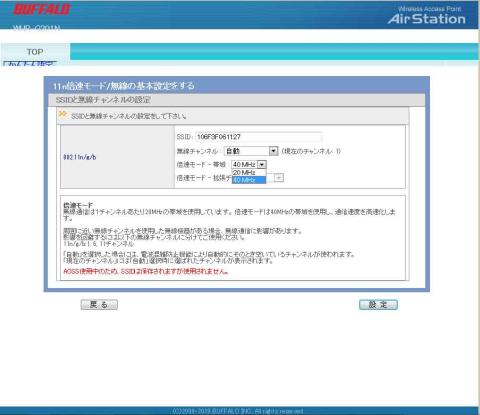The width and height of the screenshot is (480, 415).
Task: Click the current channel text 現在のチャンネル
Action: pos(311,151)
